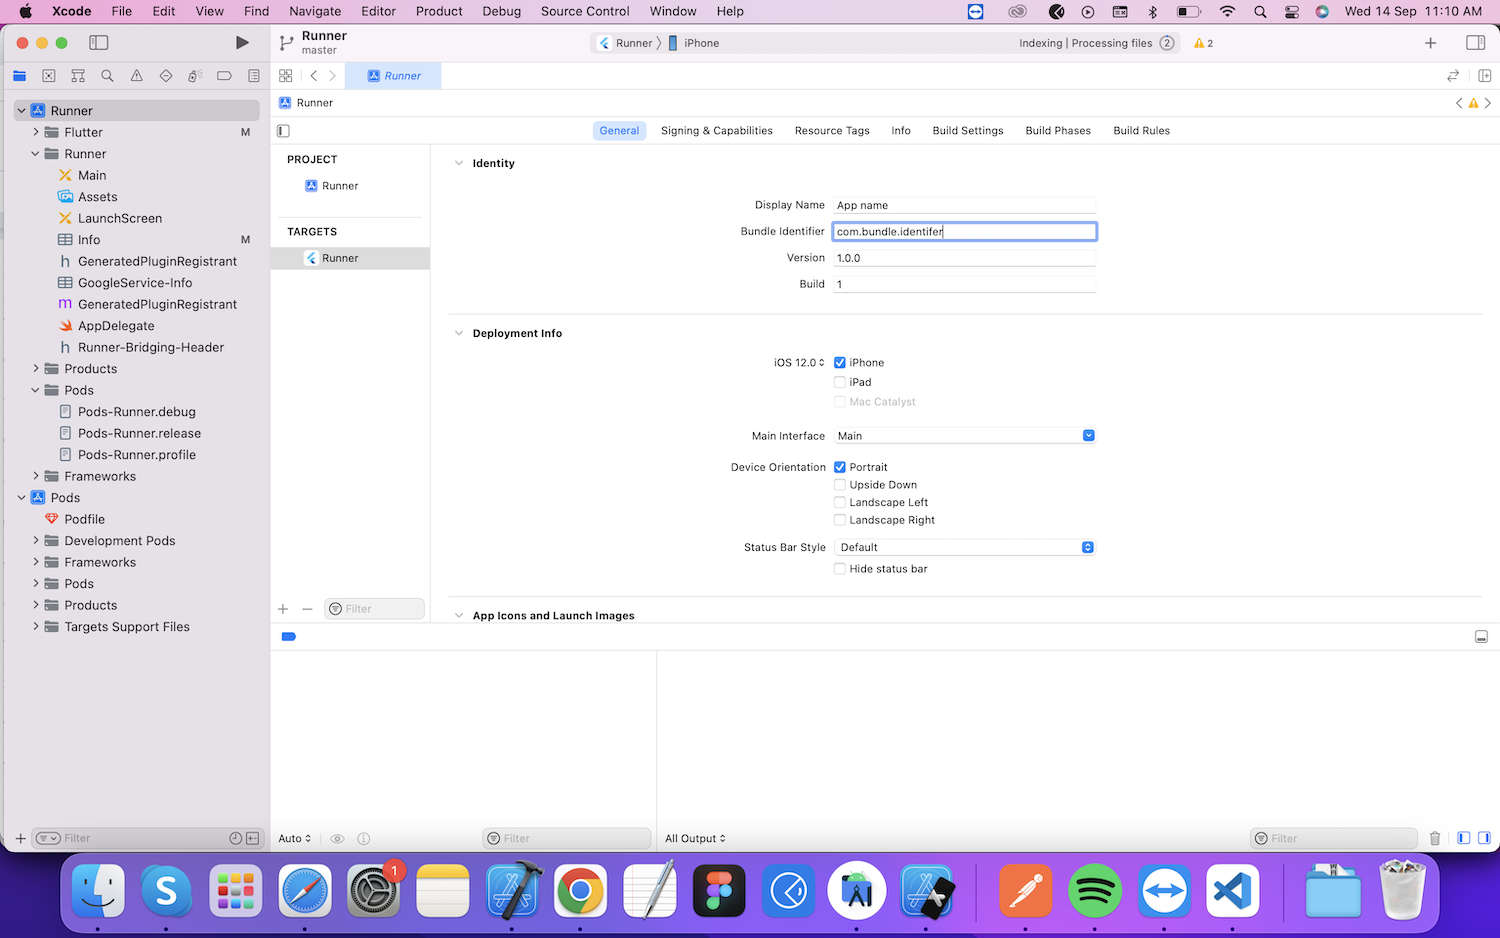Collapse App Icons and Launch Images section
Viewport: 1500px width, 938px height.
(459, 616)
